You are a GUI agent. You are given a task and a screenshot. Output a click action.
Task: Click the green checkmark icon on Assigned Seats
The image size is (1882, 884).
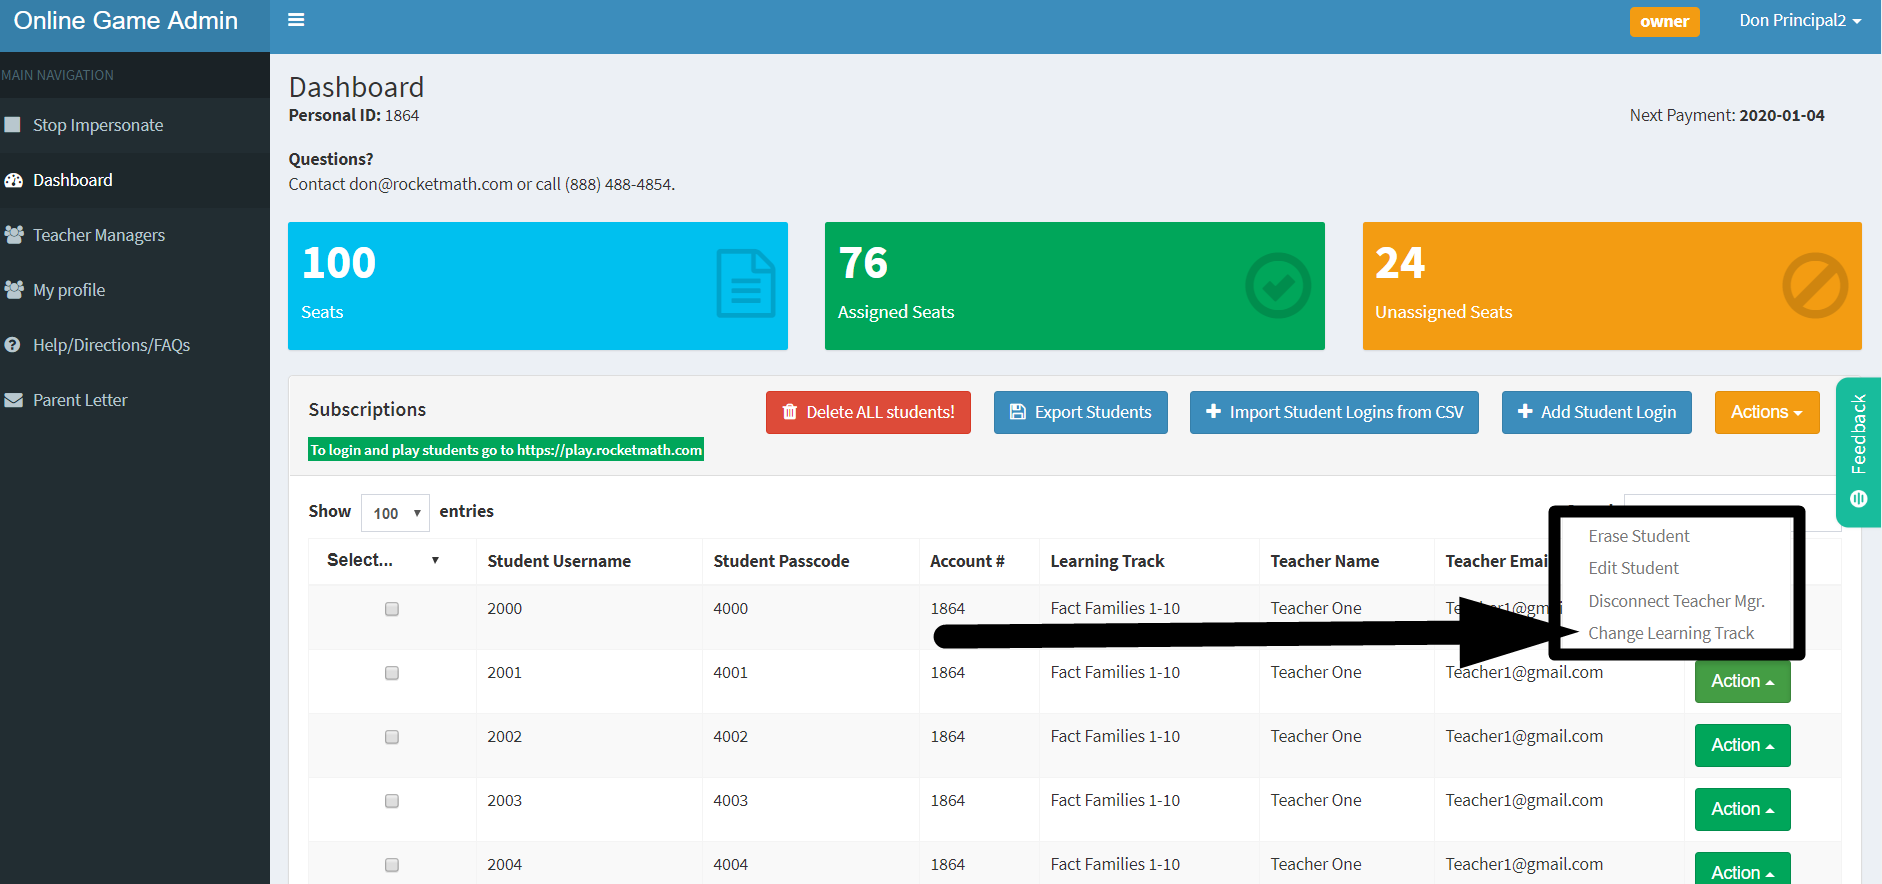1277,286
